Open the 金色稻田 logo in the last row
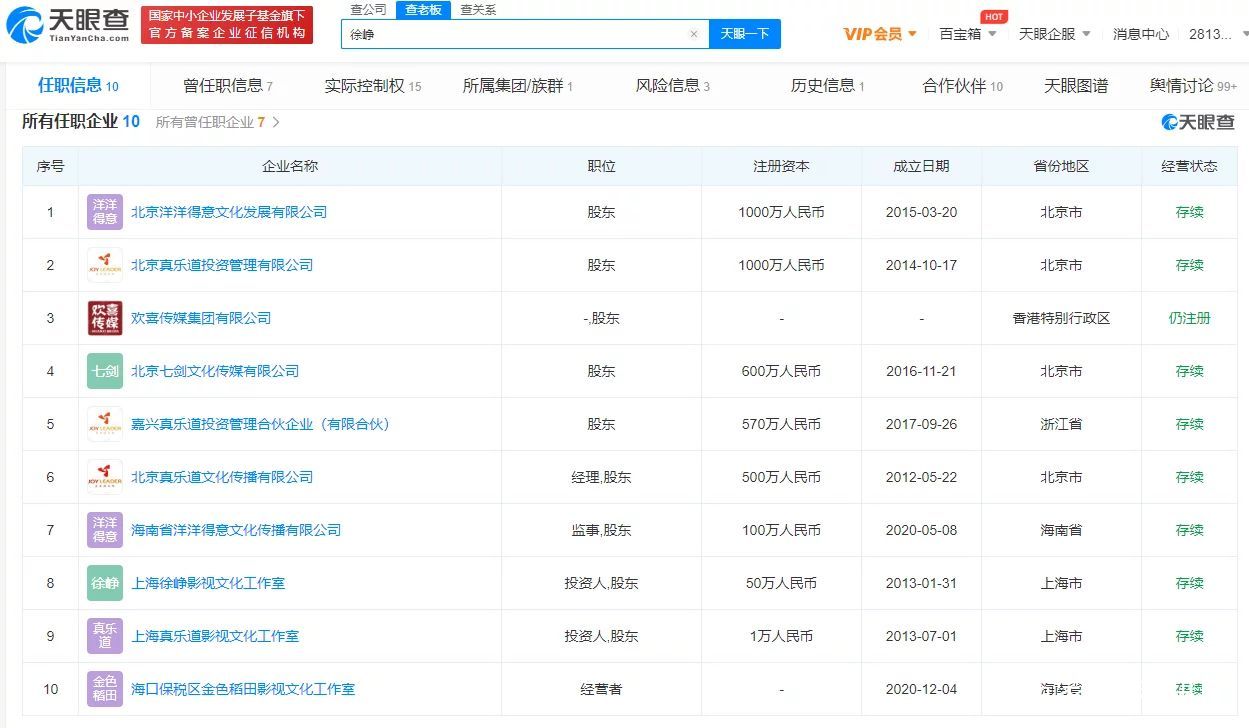The image size is (1249, 728). pyautogui.click(x=104, y=689)
